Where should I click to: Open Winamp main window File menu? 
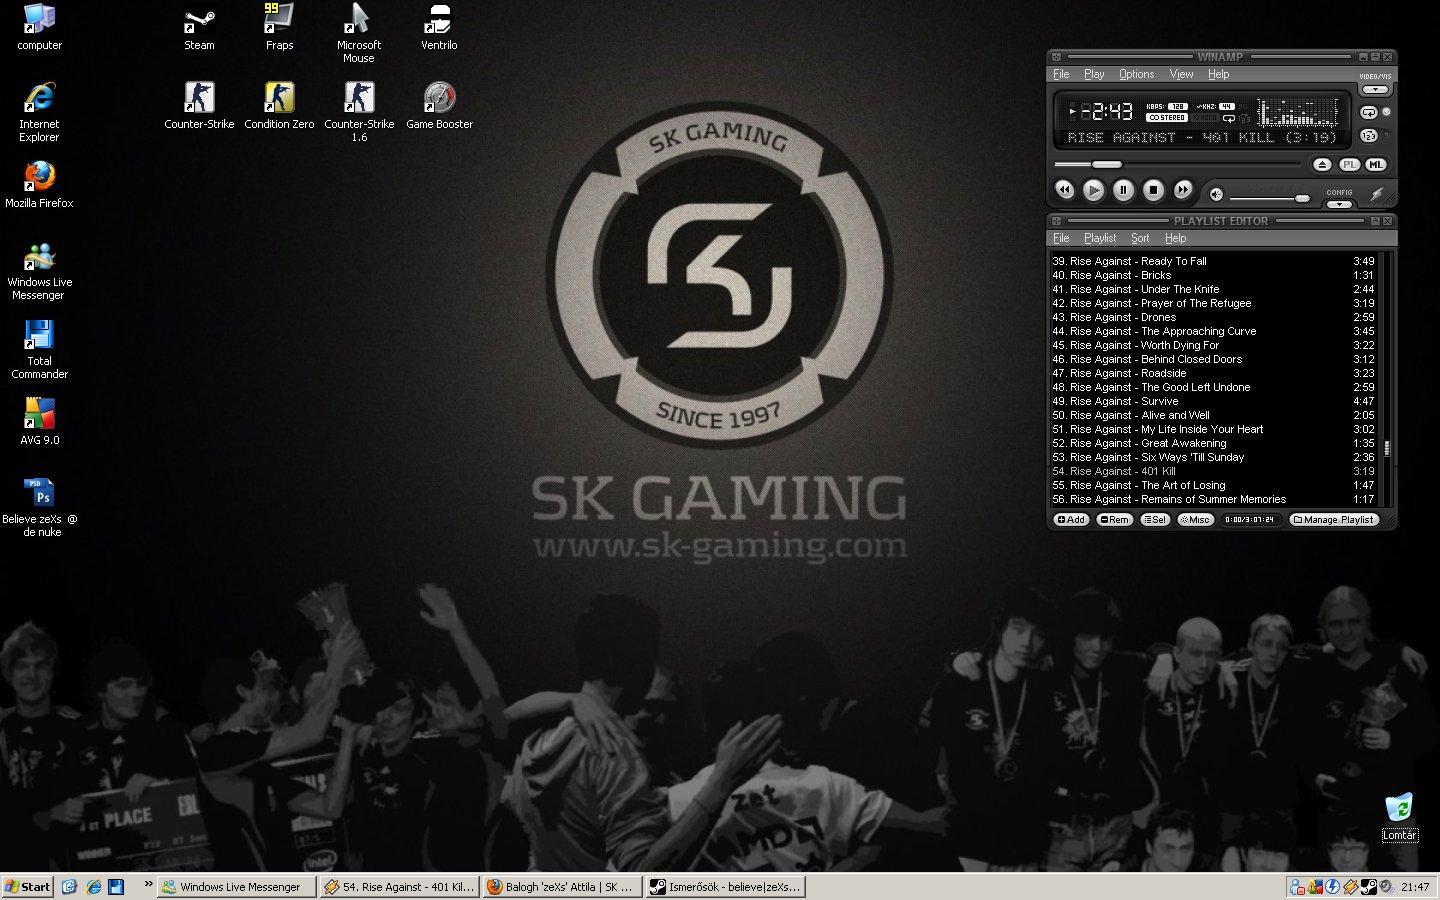(1061, 74)
